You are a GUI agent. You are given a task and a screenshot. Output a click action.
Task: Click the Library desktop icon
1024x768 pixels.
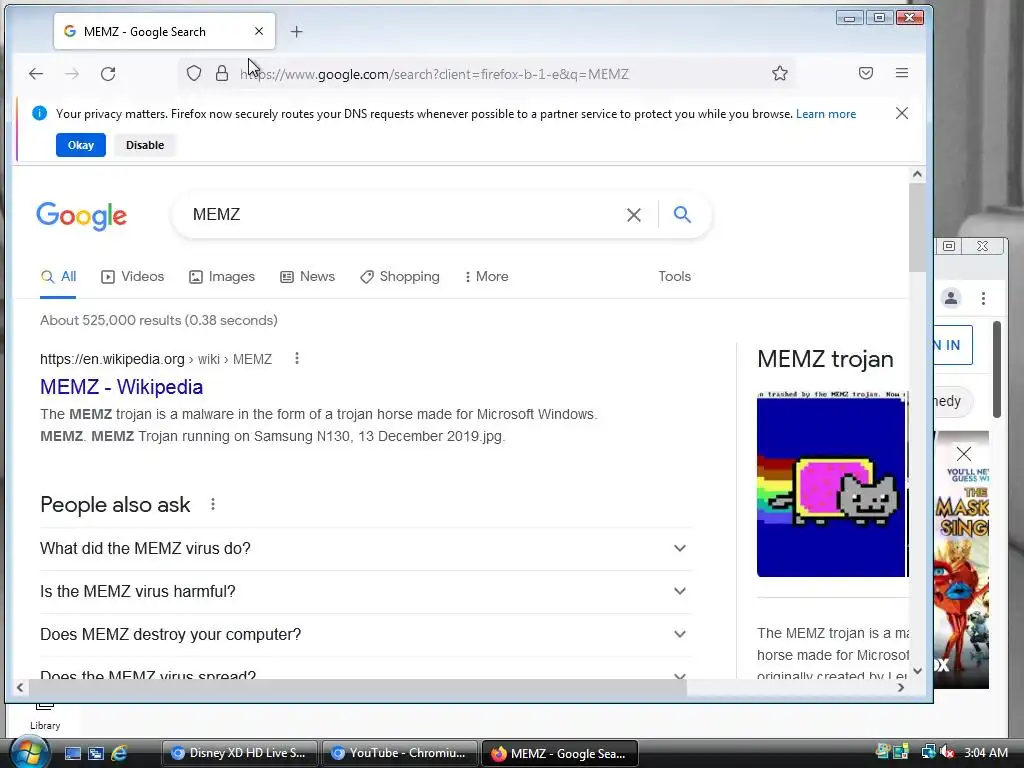45,717
